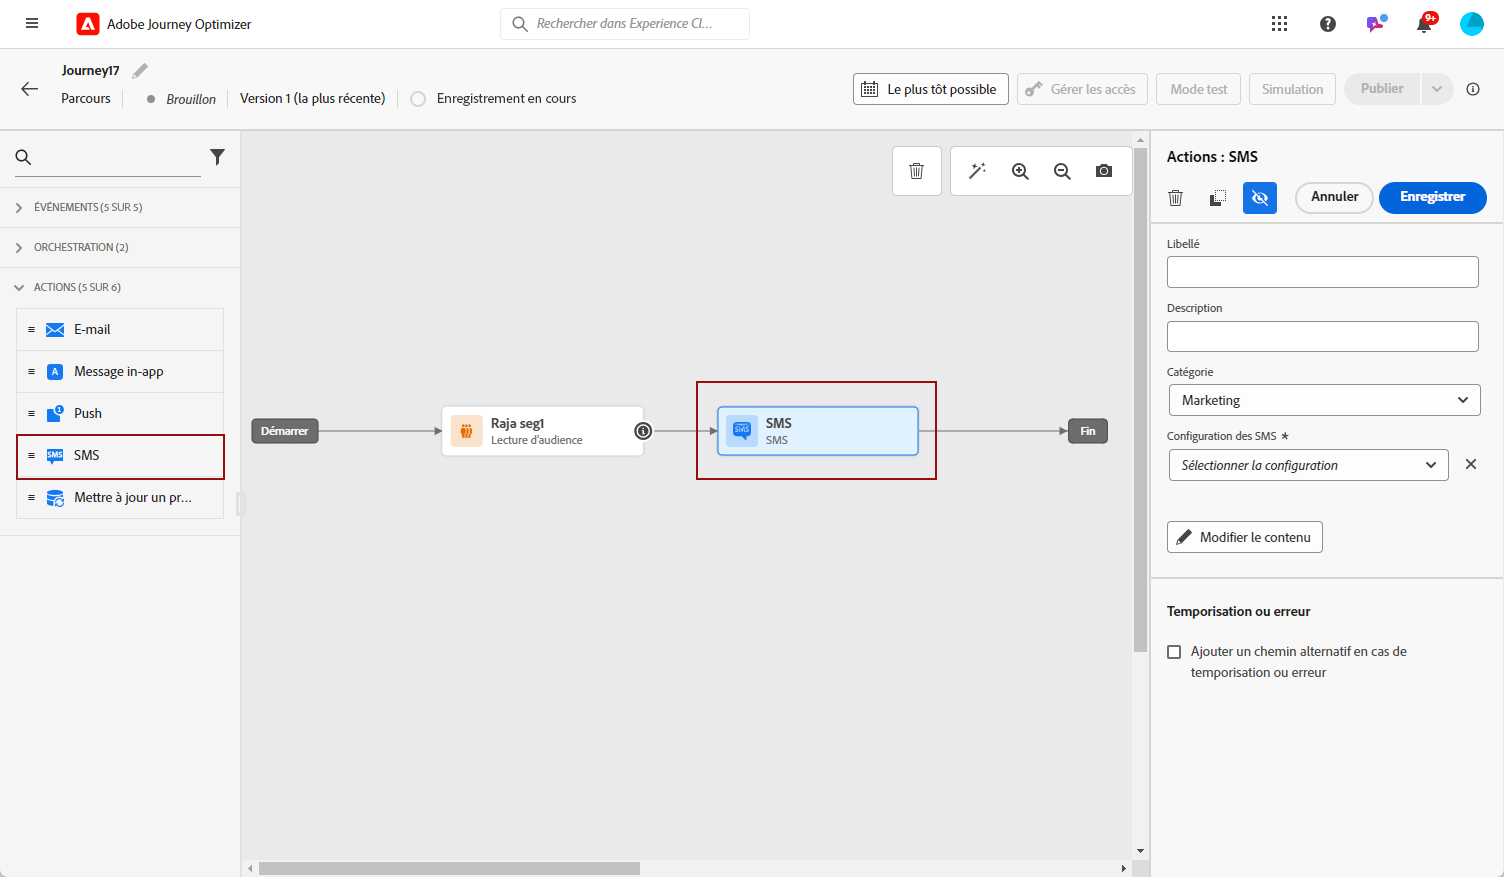The image size is (1504, 877).
Task: Open the help question mark menu
Action: pos(1327,24)
